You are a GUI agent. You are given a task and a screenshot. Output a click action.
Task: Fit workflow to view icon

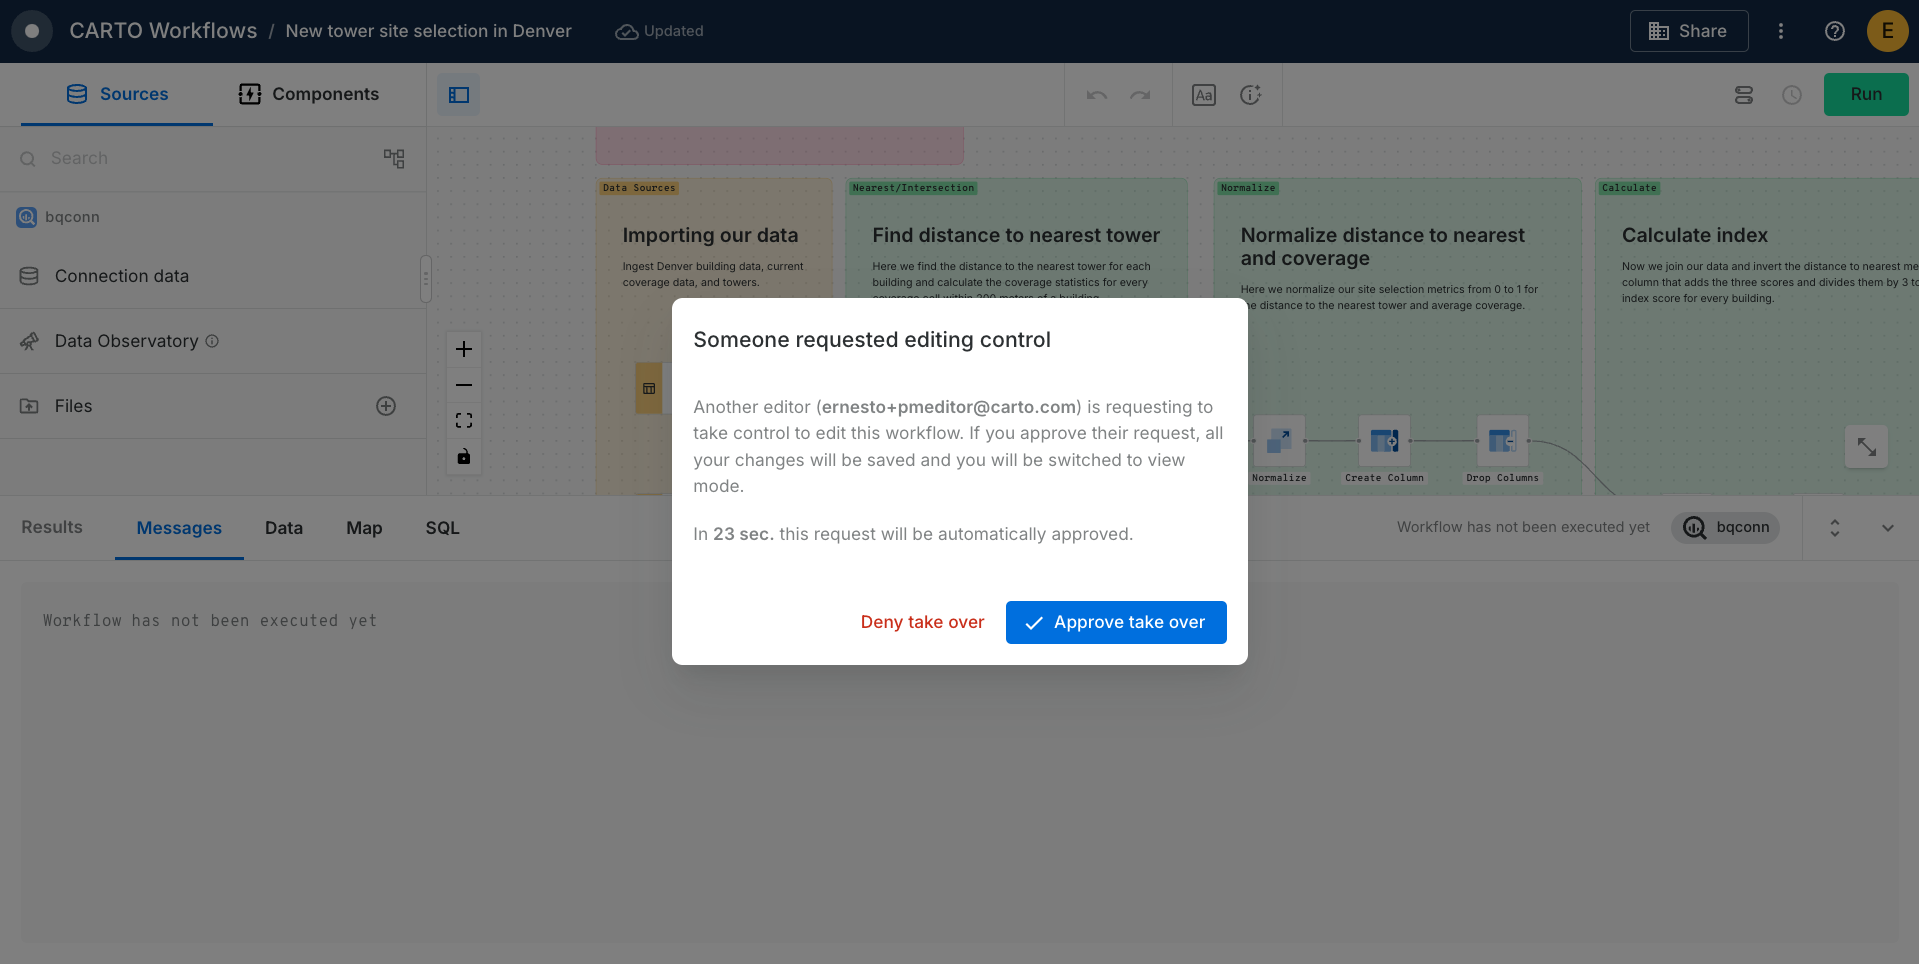464,421
